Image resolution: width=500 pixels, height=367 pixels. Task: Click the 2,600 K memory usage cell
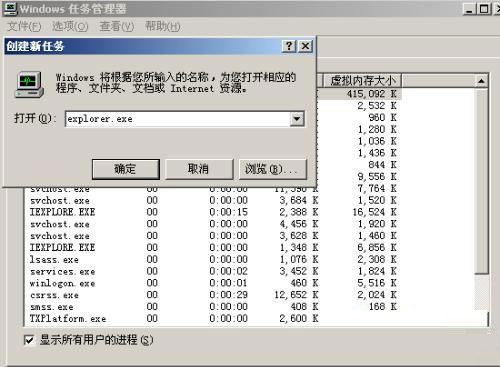(x=299, y=319)
